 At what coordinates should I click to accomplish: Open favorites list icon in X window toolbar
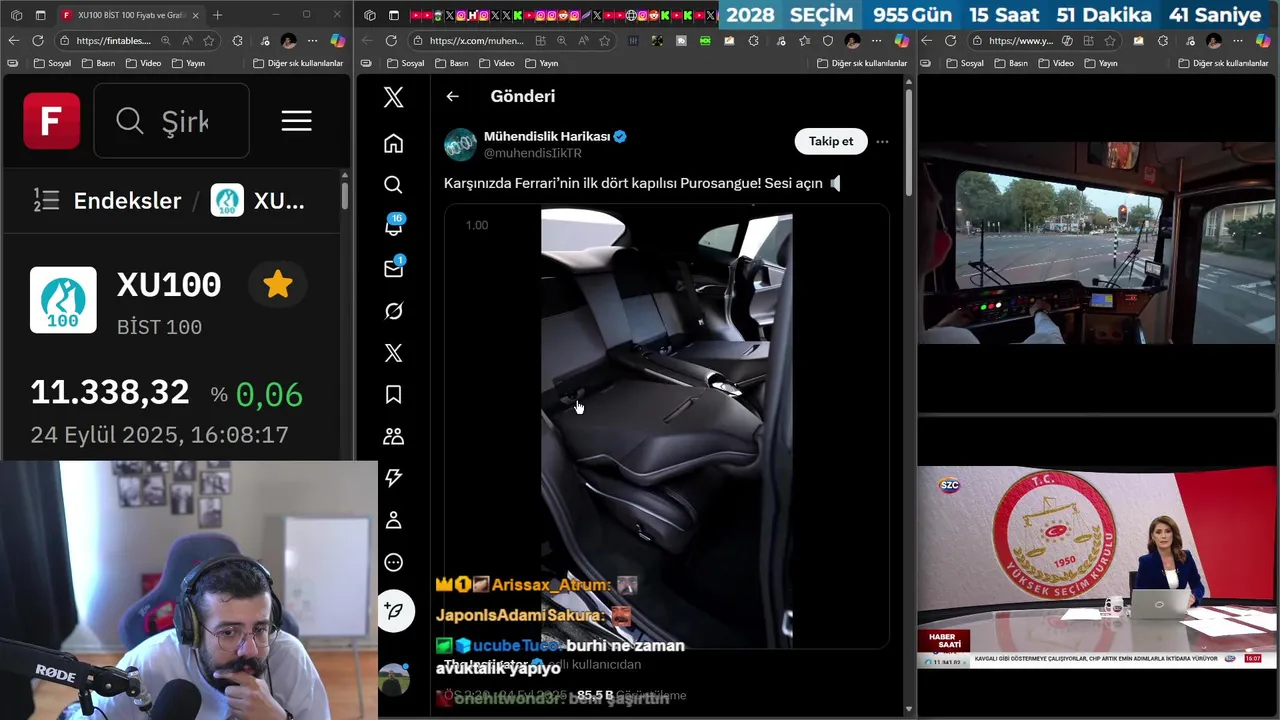click(x=806, y=41)
